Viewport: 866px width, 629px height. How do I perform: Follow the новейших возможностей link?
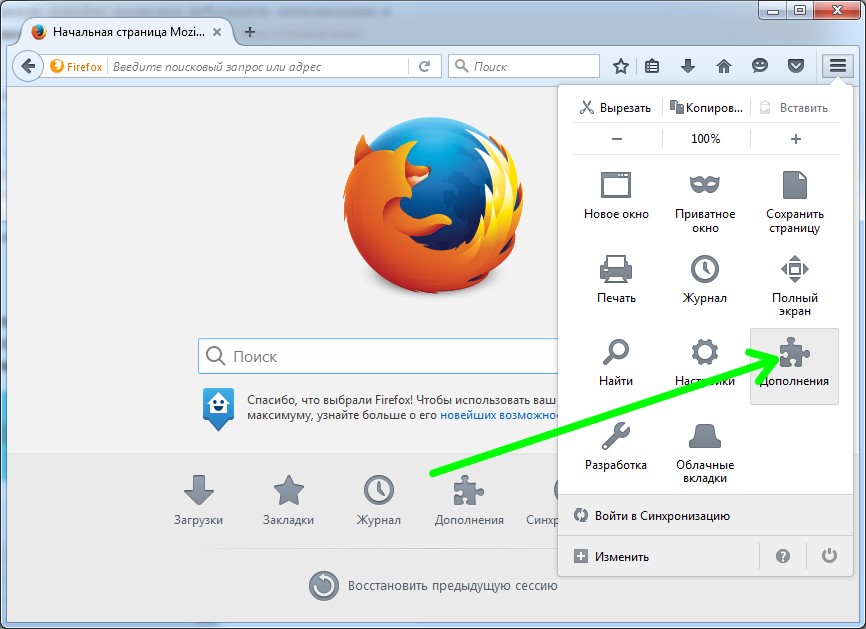(499, 415)
